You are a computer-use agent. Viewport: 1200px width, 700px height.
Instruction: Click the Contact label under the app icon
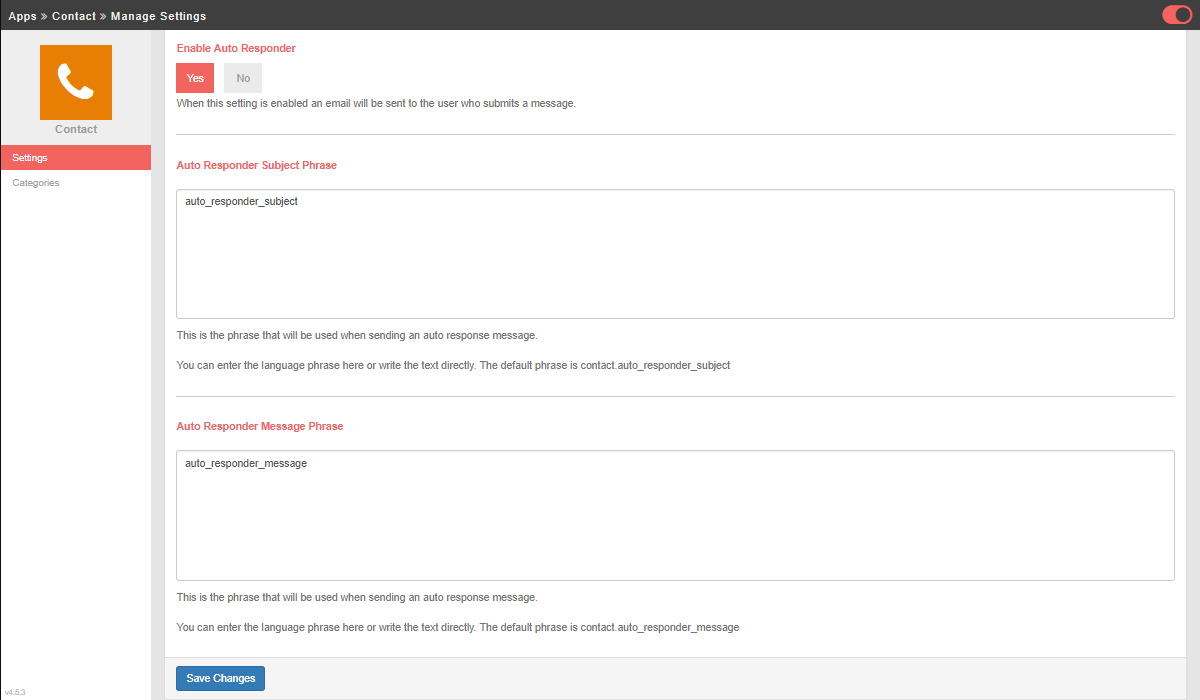76,129
